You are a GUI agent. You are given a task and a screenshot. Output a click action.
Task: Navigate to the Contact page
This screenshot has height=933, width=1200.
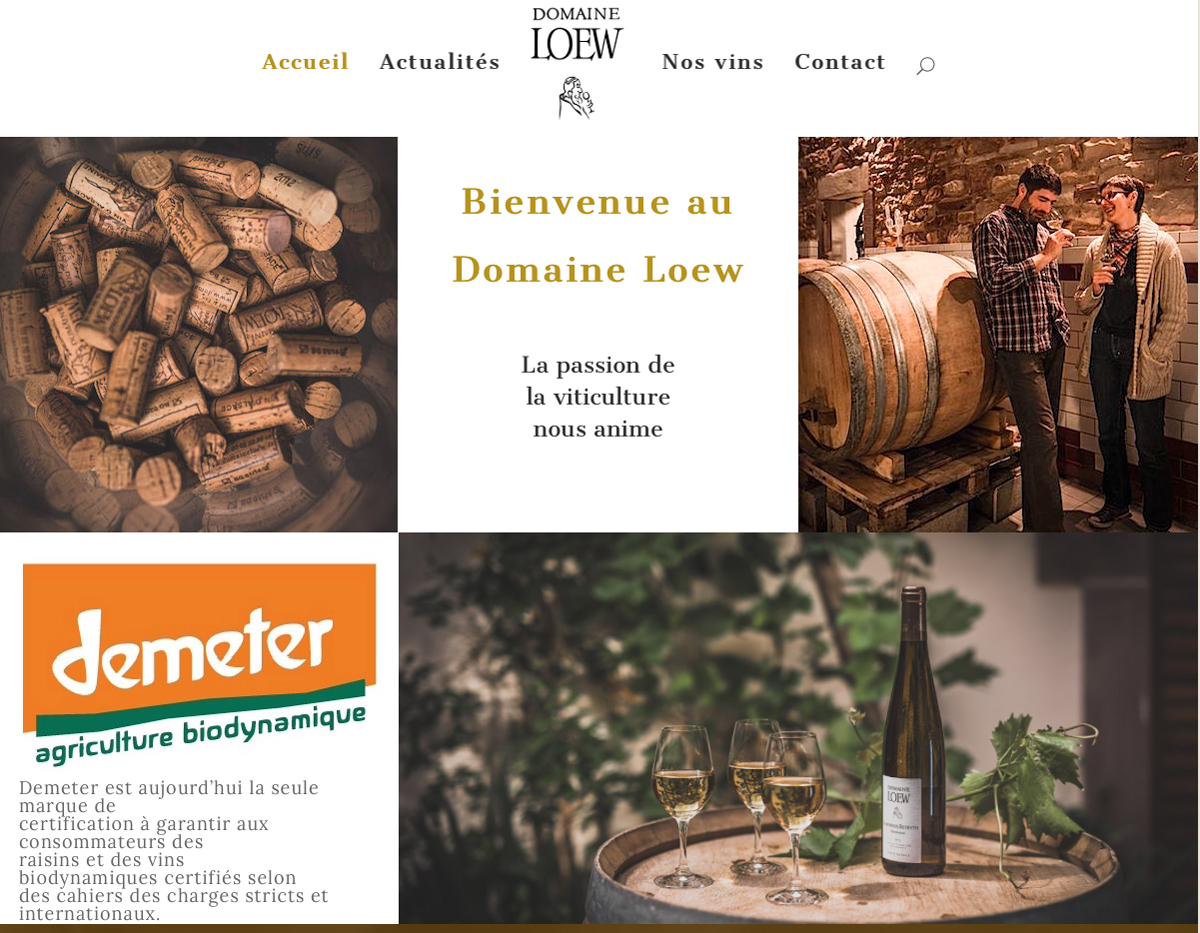click(840, 62)
